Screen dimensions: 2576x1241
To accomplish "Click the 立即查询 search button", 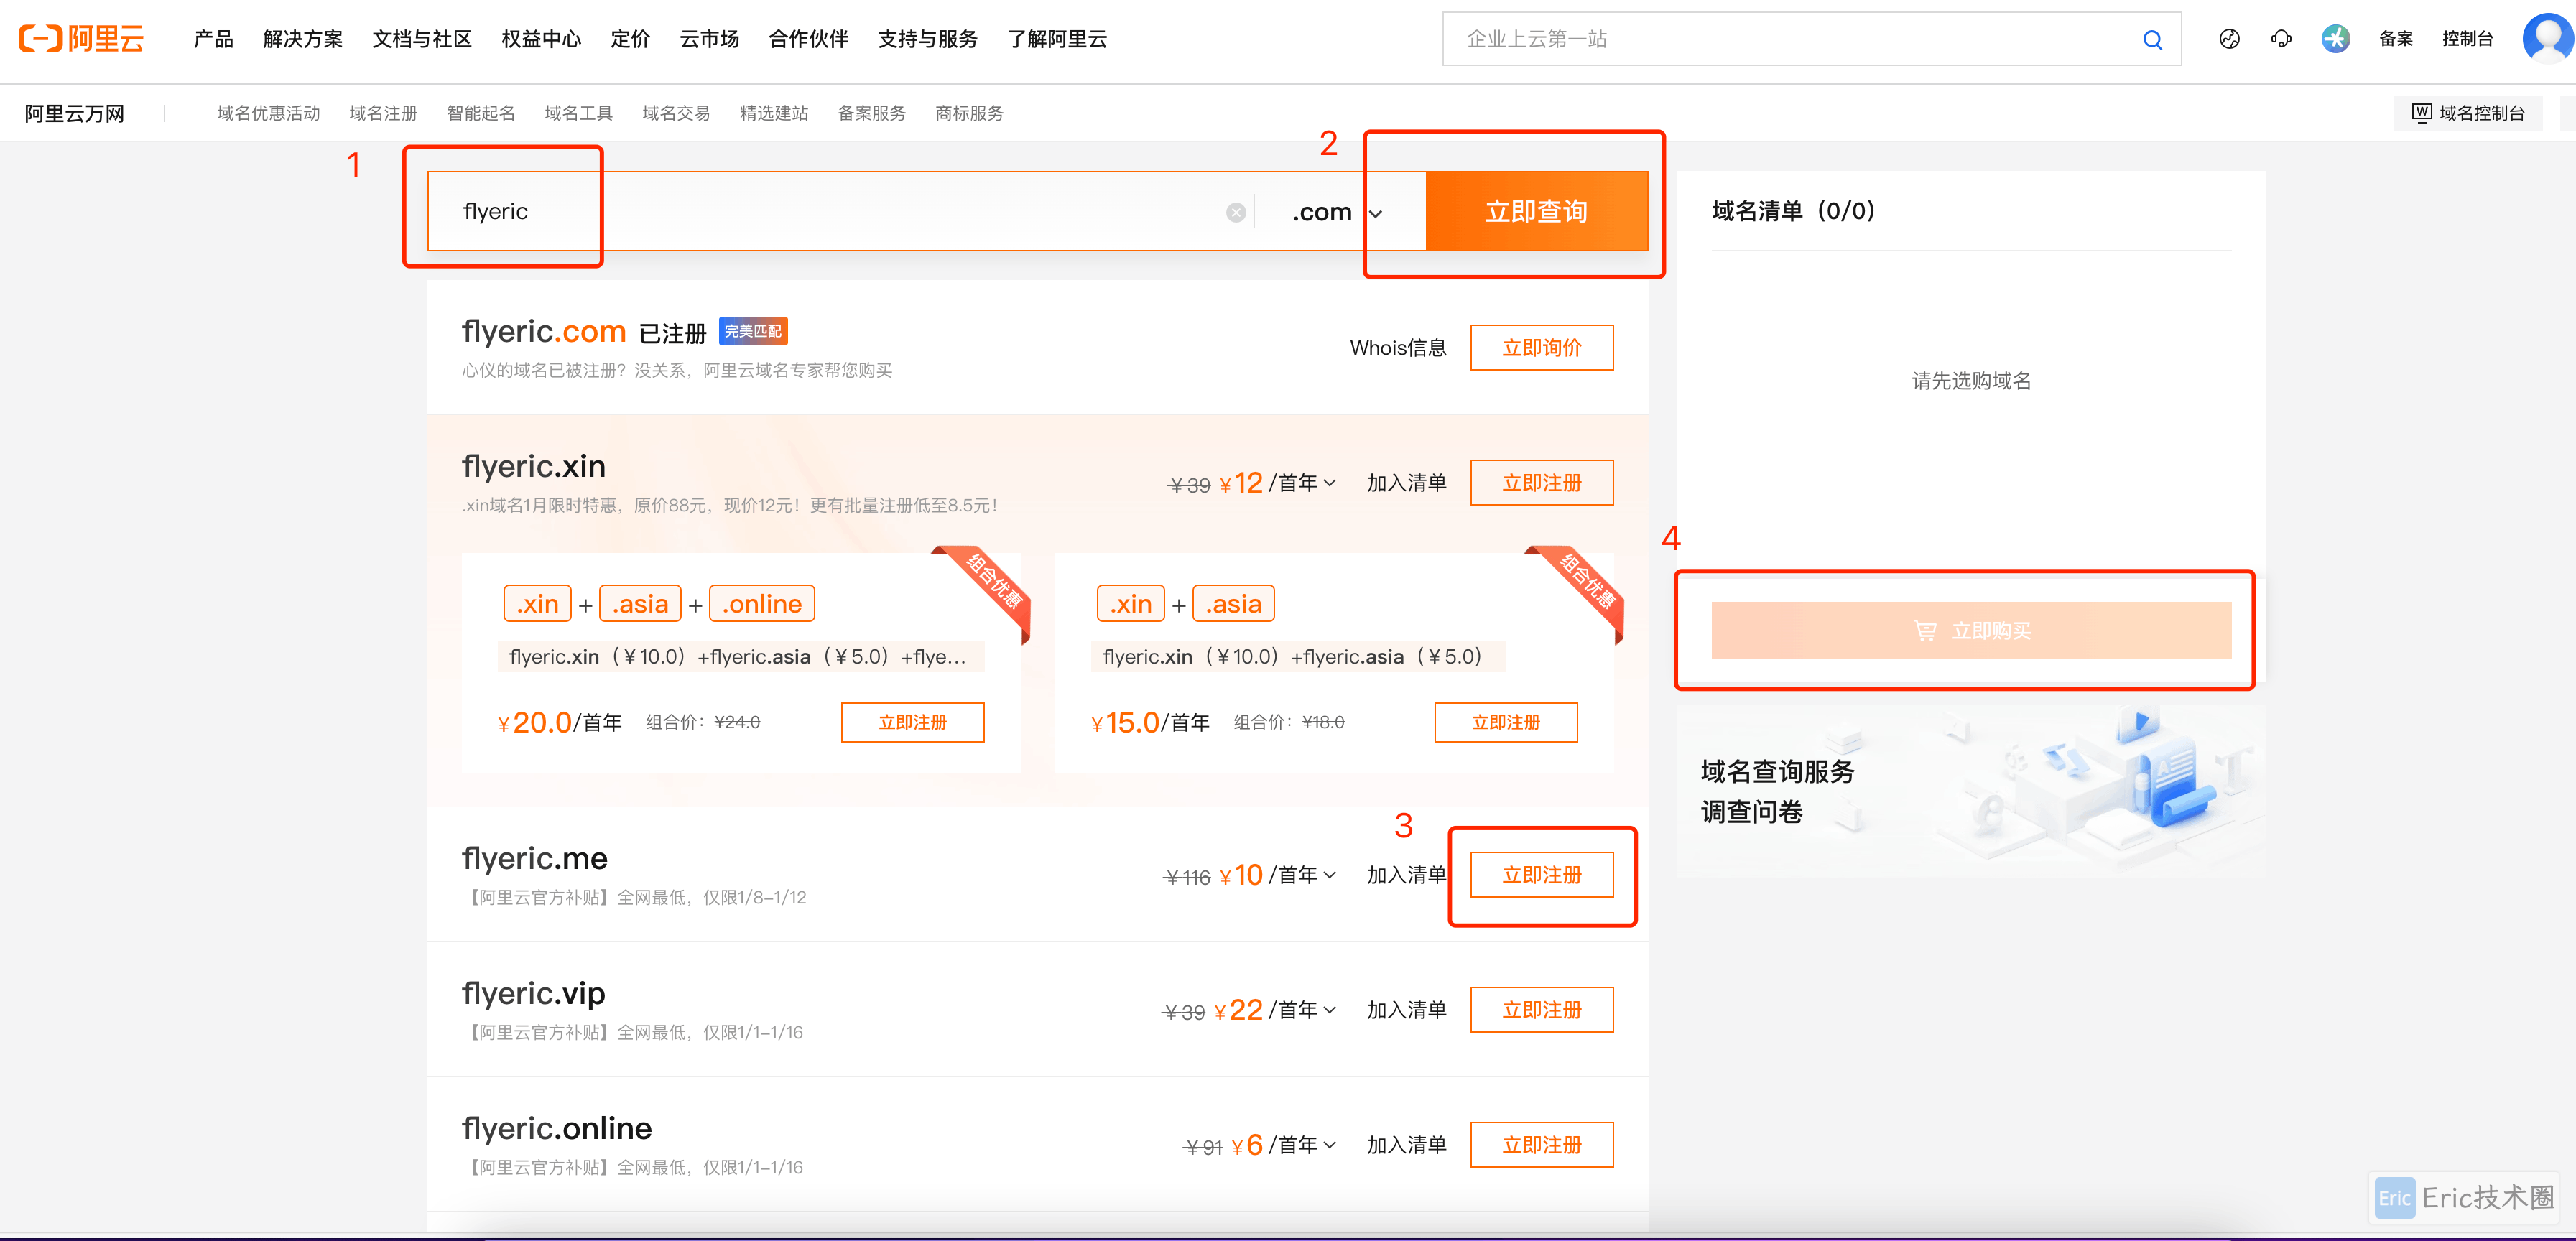I will tap(1536, 211).
